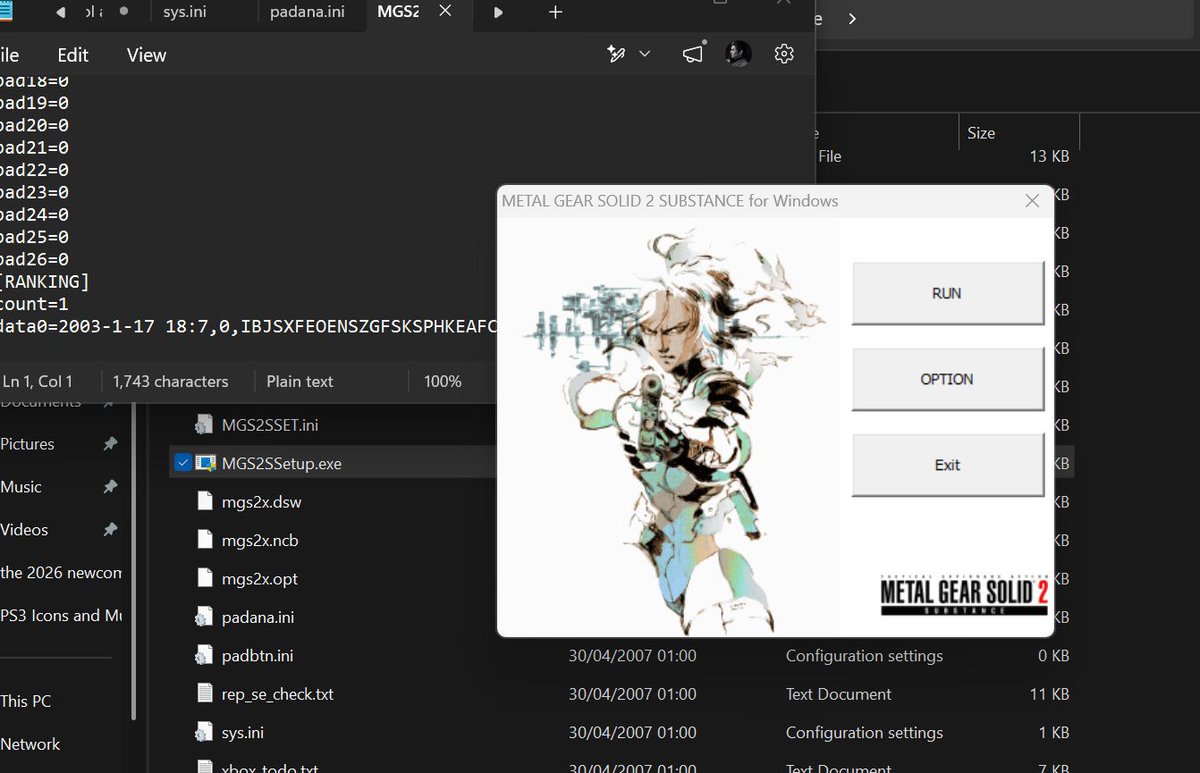Screen dimensions: 1200x773
Task: Click the mgs2x.dsw file icon
Action: click(x=204, y=502)
